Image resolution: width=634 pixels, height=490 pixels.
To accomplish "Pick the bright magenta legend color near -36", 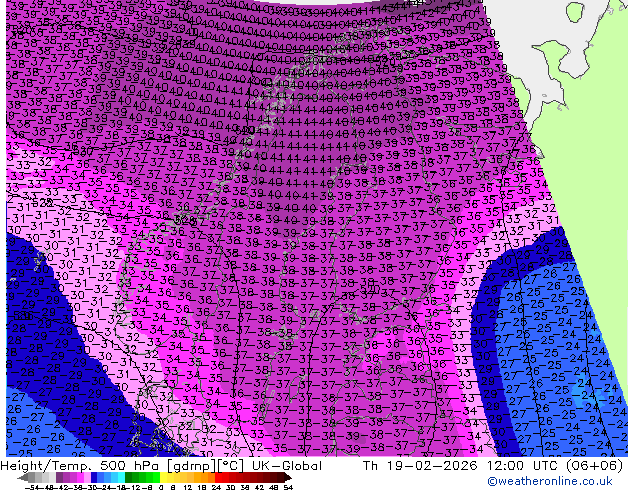I will pyautogui.click(x=80, y=478).
